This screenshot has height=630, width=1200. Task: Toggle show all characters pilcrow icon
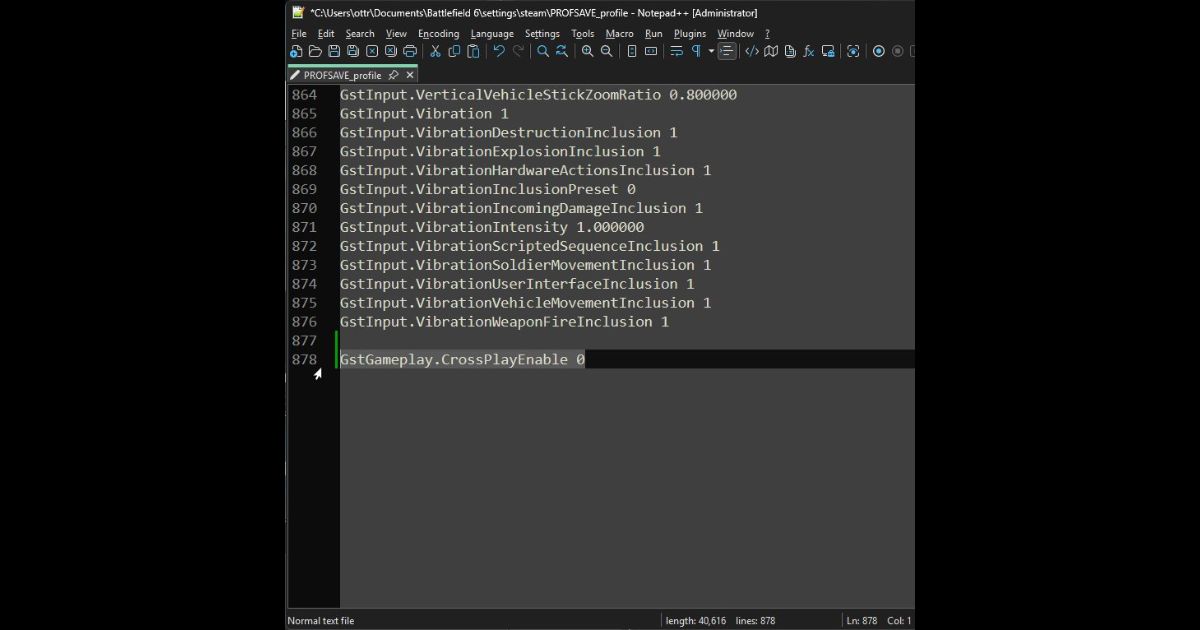coord(696,51)
